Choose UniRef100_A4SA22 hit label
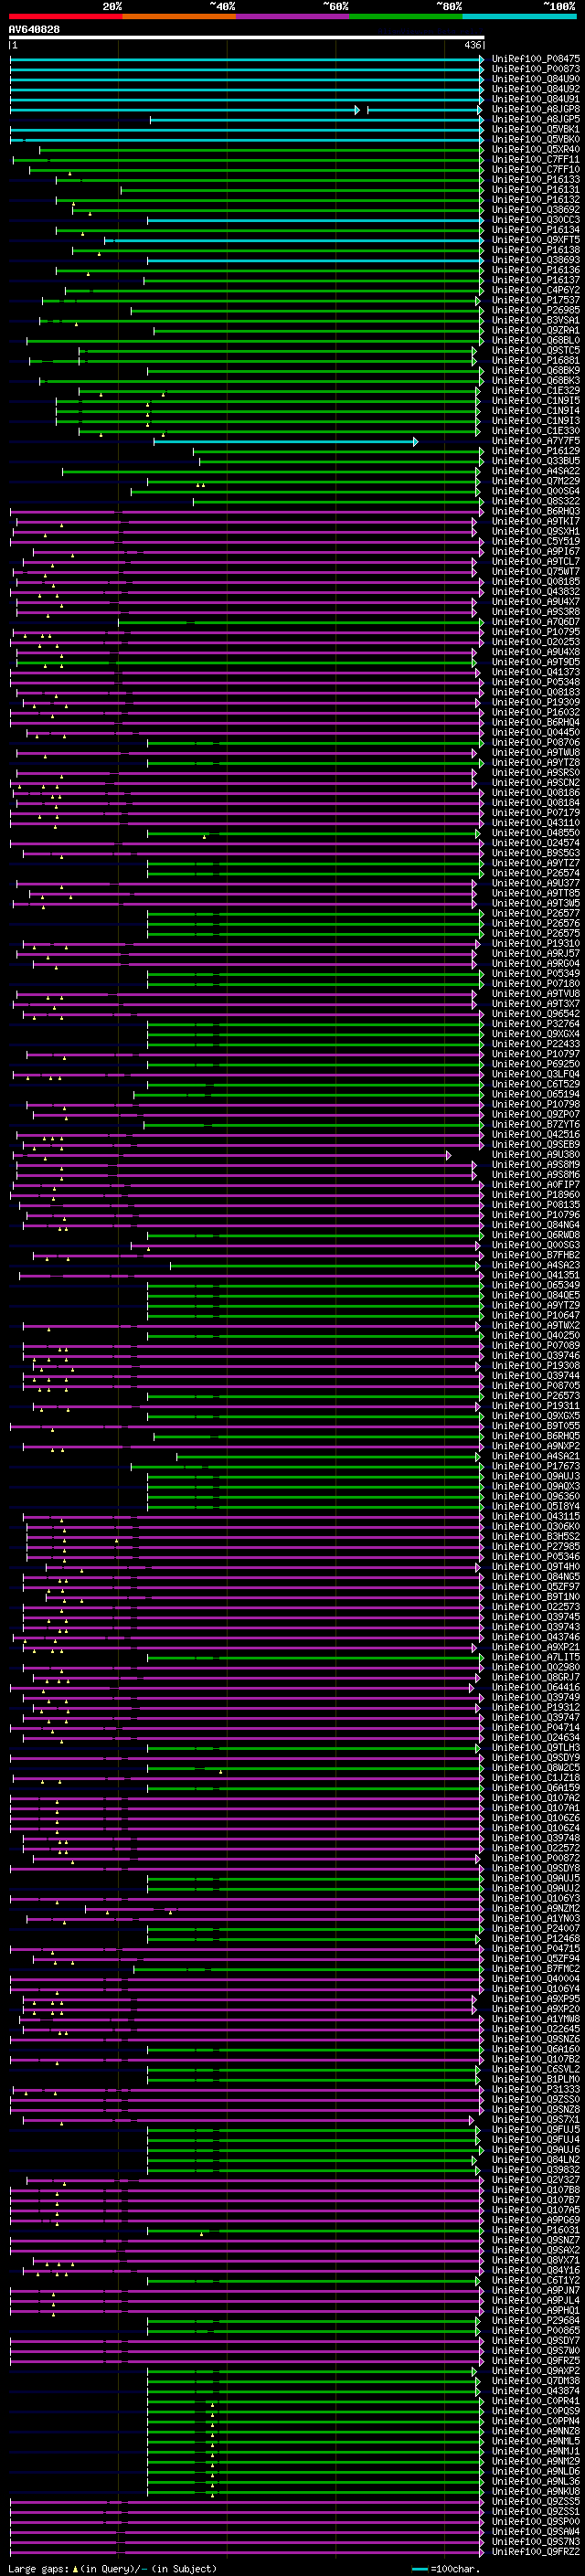 (536, 471)
